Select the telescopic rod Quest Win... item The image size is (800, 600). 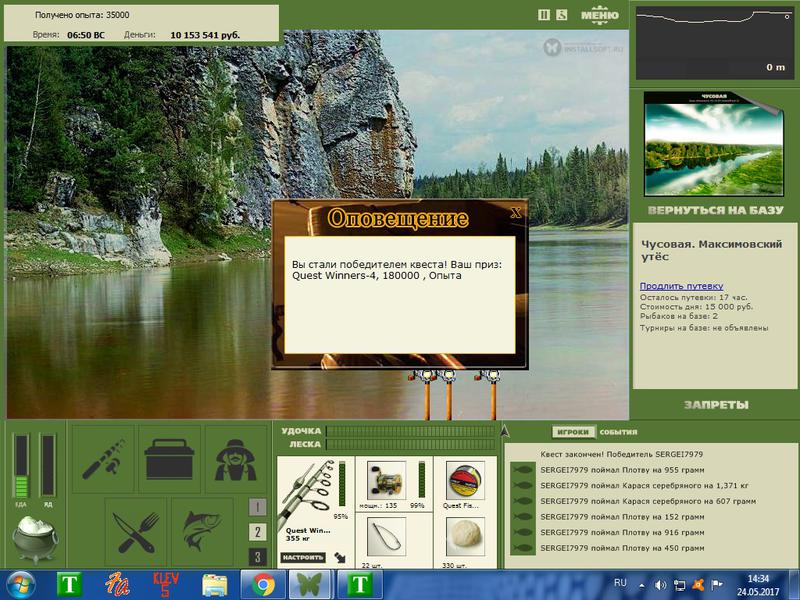coord(306,495)
